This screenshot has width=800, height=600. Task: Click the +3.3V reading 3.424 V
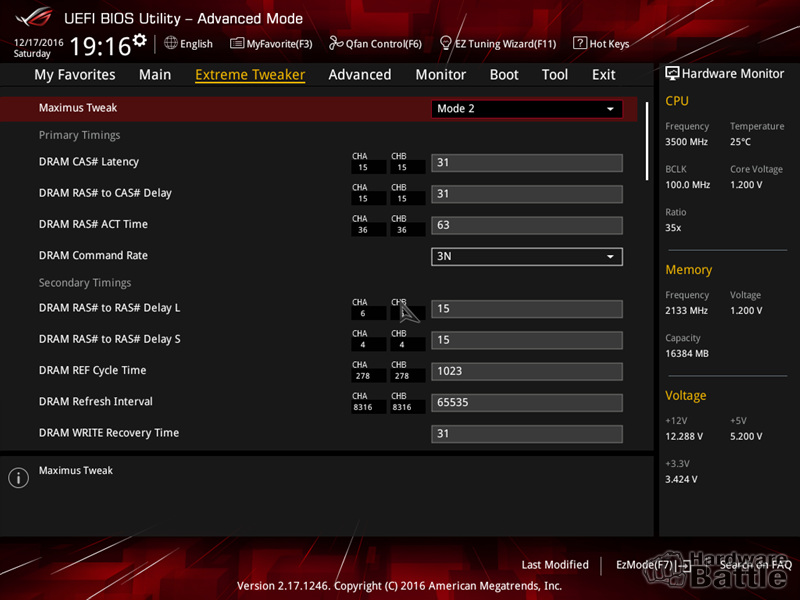tap(681, 479)
